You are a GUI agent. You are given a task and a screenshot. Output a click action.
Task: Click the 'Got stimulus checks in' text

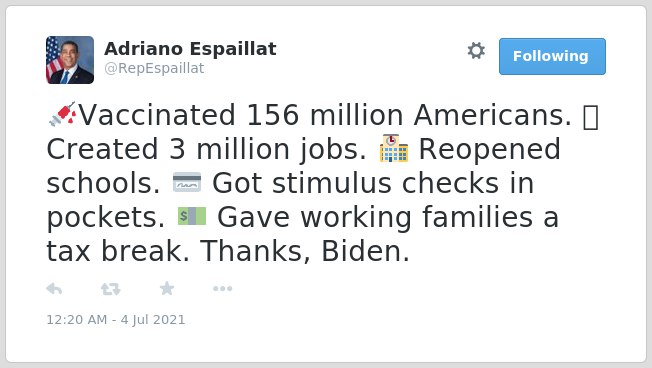pos(373,183)
